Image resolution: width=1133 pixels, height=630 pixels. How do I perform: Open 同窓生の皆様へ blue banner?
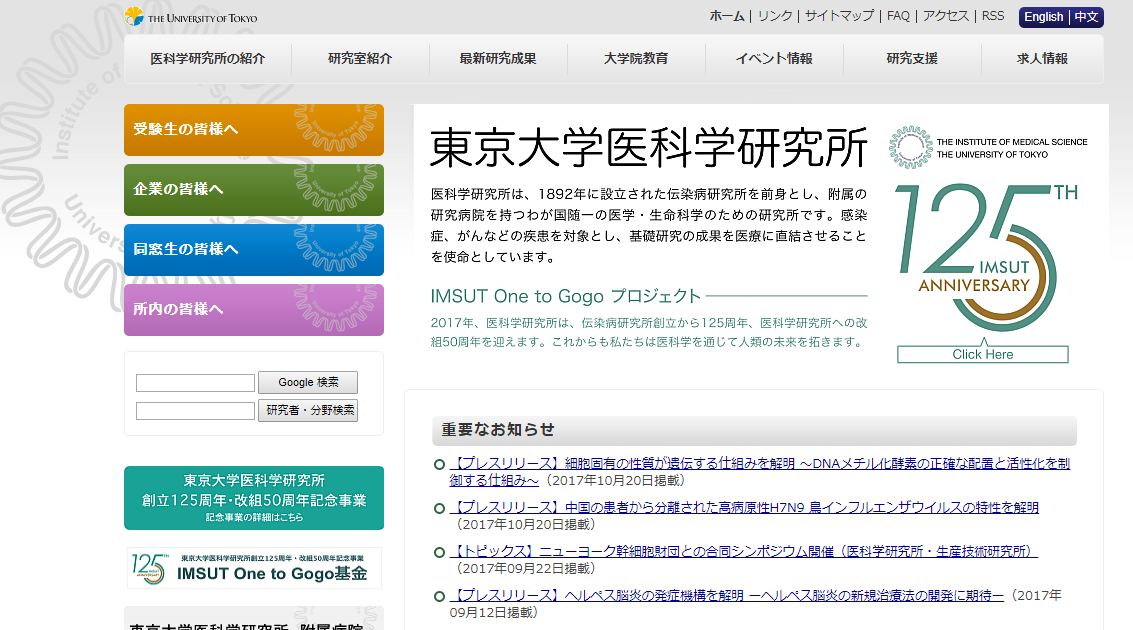click(x=254, y=250)
